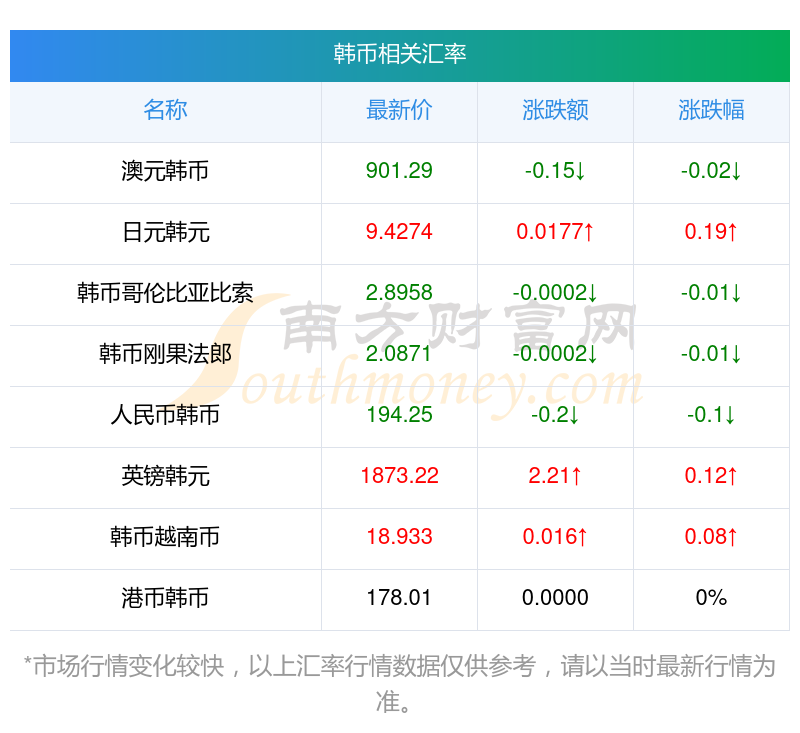
Task: Click the table title 韩币相关汇率
Action: pyautogui.click(x=399, y=54)
